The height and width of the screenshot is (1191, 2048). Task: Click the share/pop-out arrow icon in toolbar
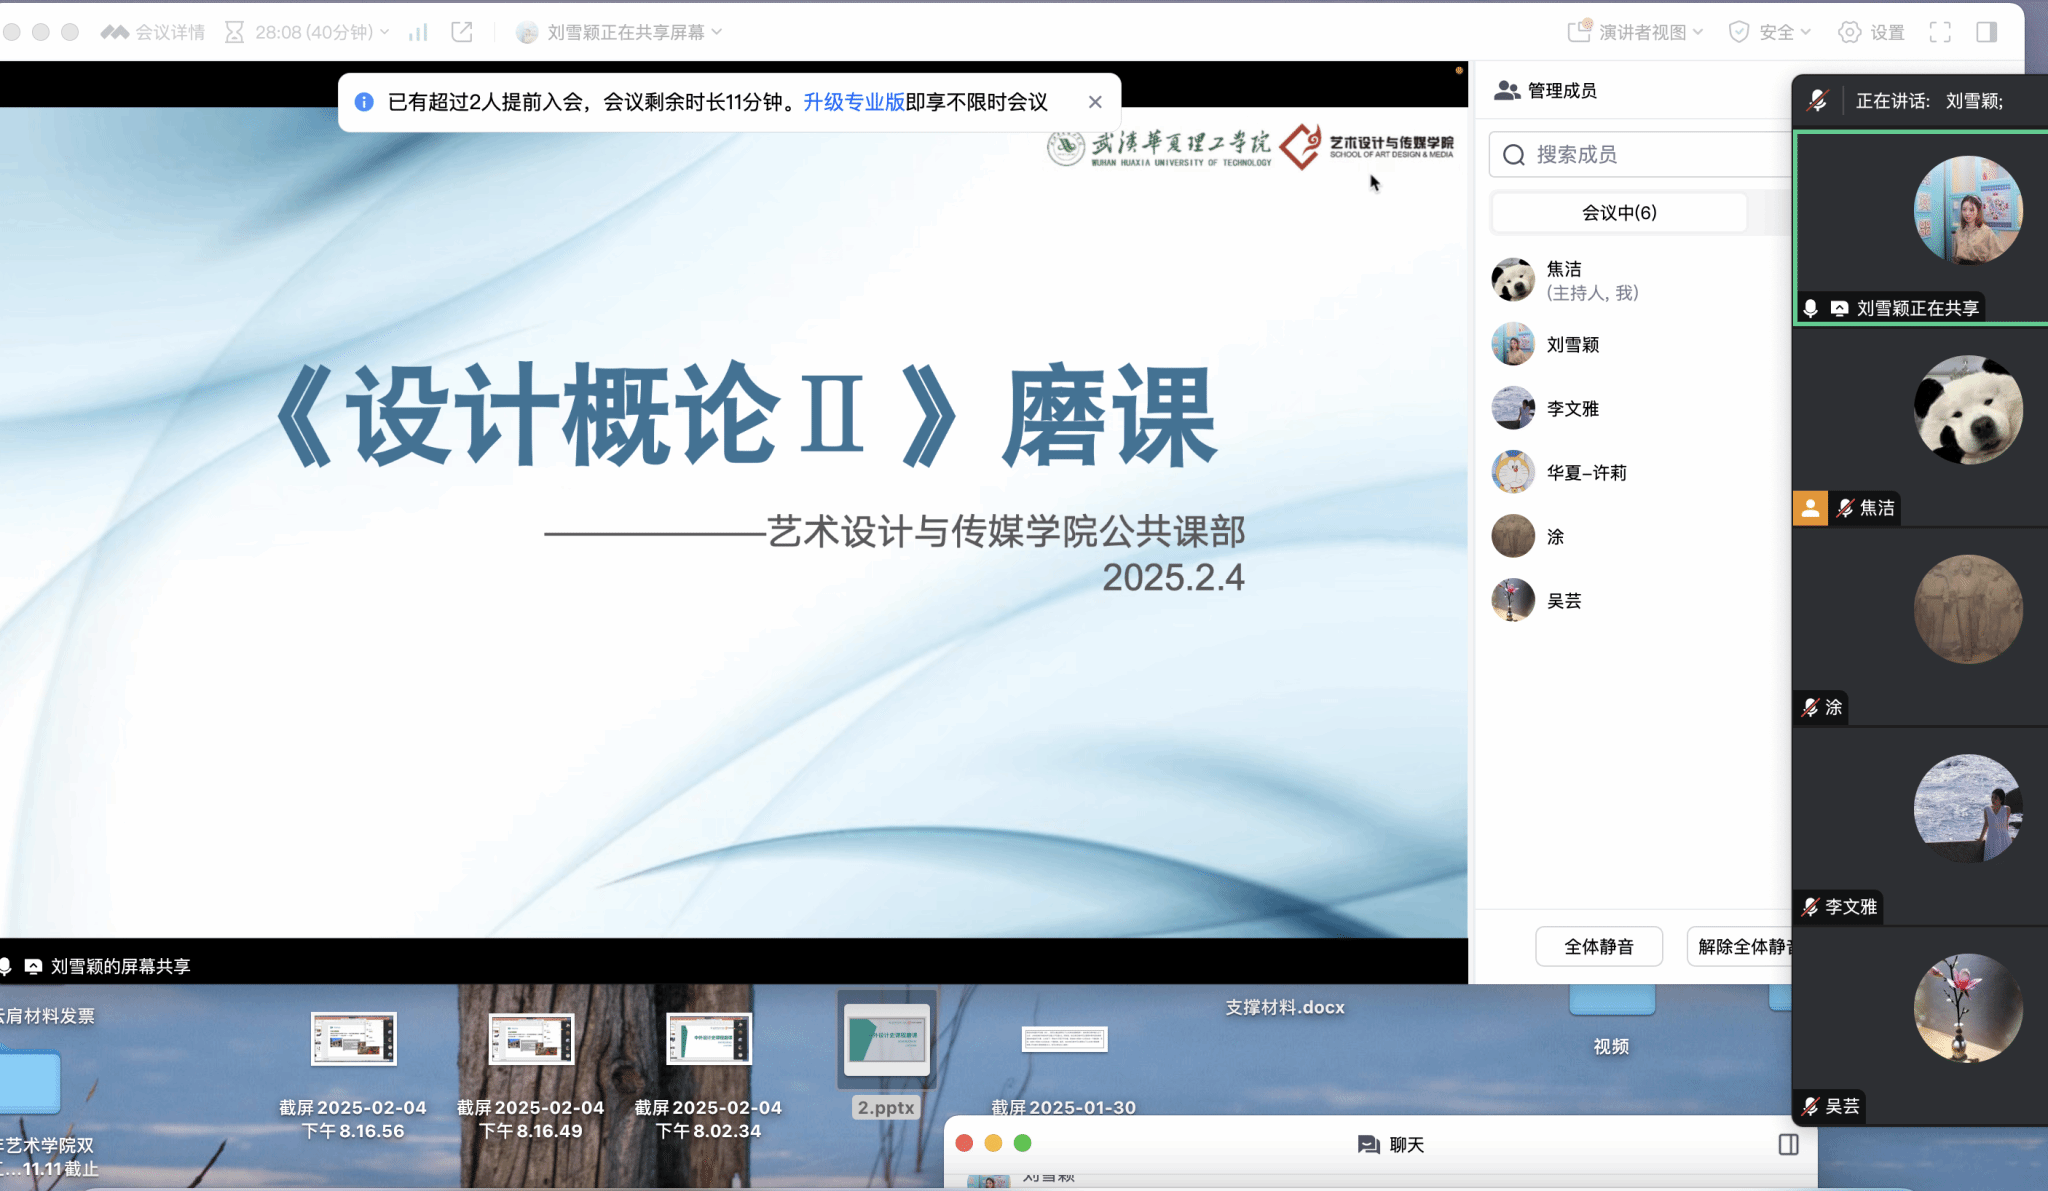[462, 32]
